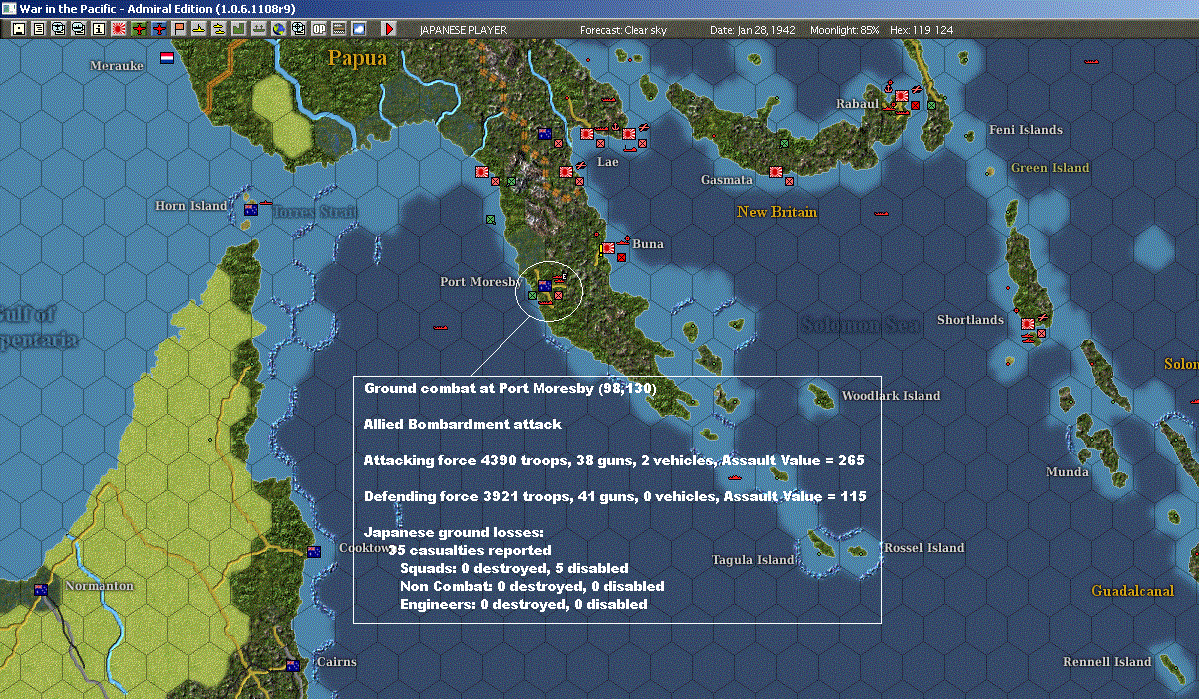The width and height of the screenshot is (1199, 699).
Task: Click the 'Rossel Island' map label
Action: [x=924, y=548]
